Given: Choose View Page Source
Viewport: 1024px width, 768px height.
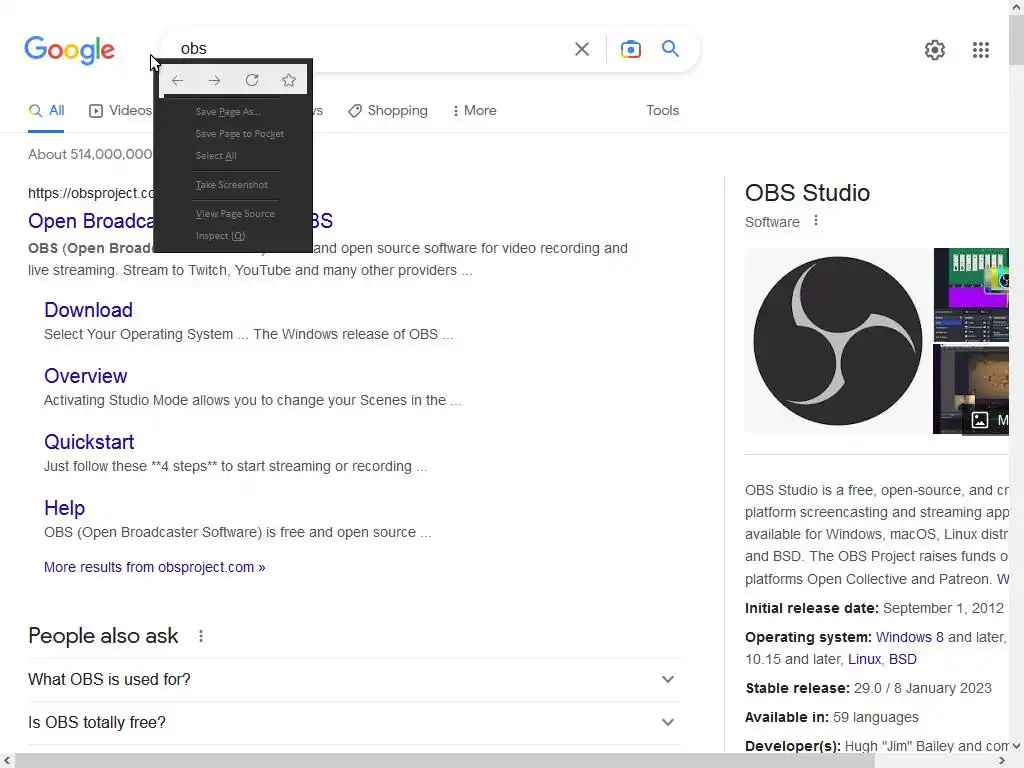Looking at the screenshot, I should [x=235, y=214].
